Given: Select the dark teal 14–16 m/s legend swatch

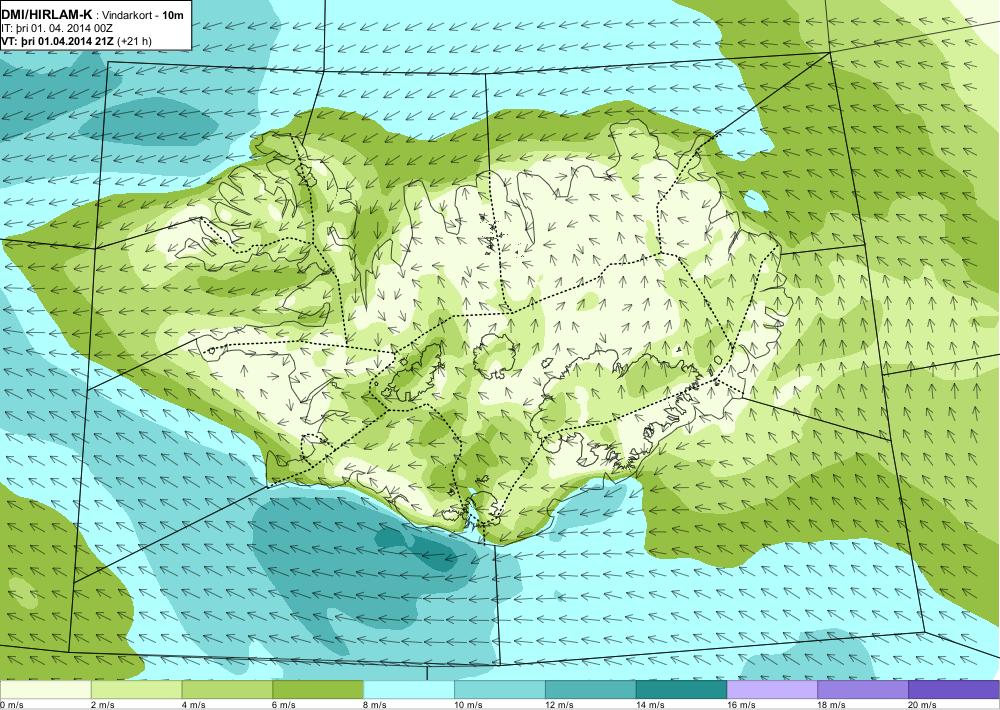Looking at the screenshot, I should (x=681, y=689).
